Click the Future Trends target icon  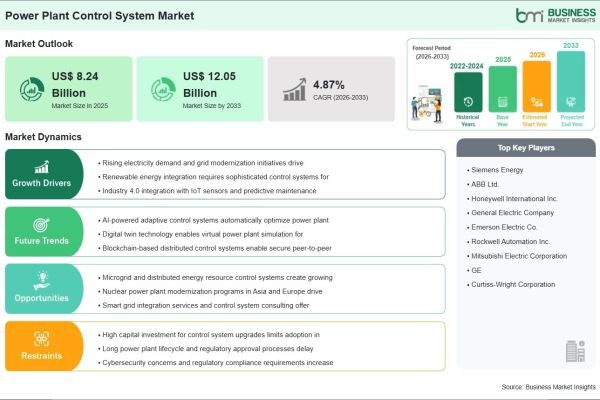point(41,225)
